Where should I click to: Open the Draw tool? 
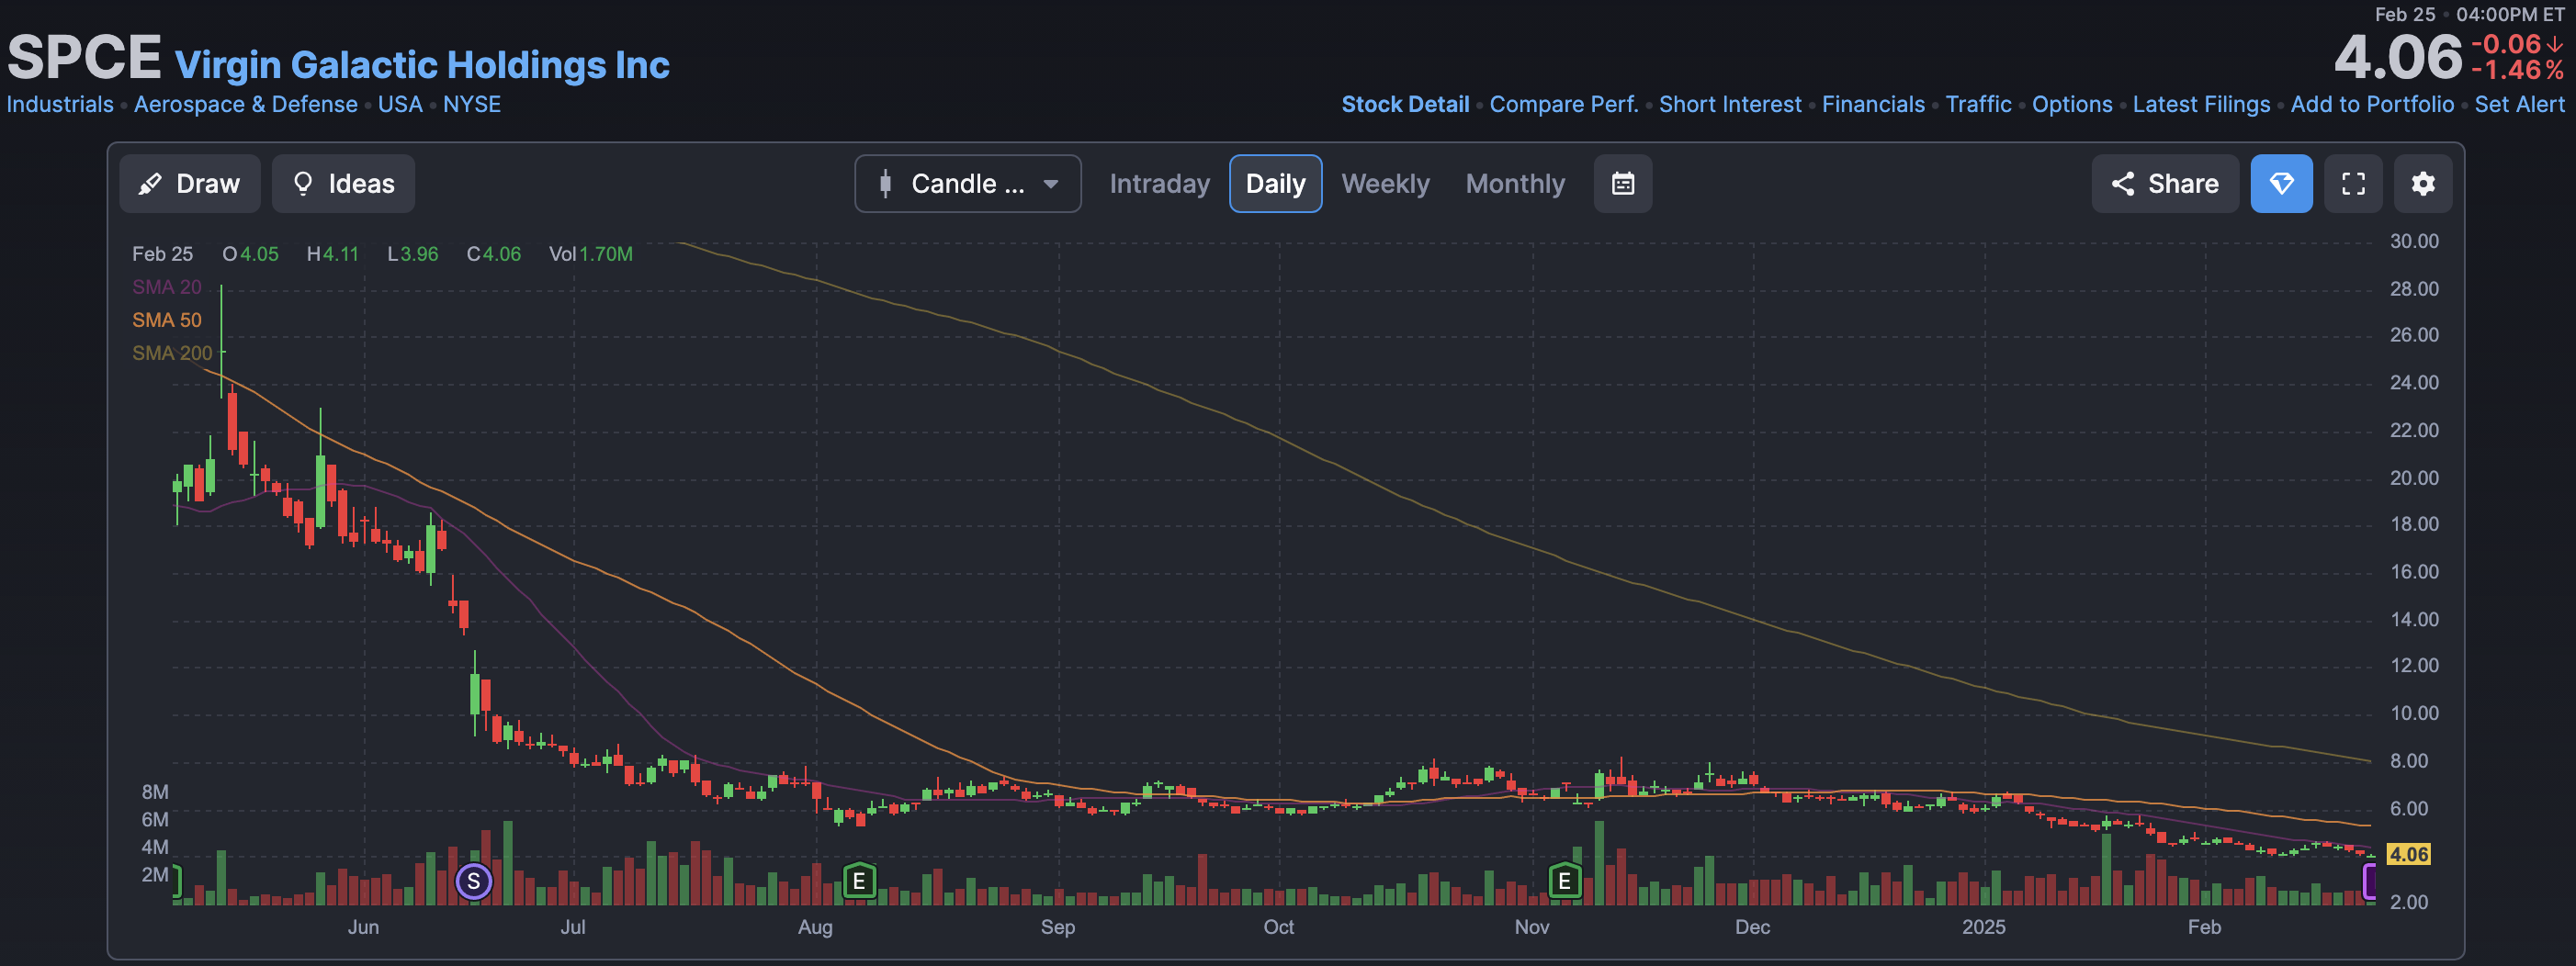pyautogui.click(x=189, y=184)
